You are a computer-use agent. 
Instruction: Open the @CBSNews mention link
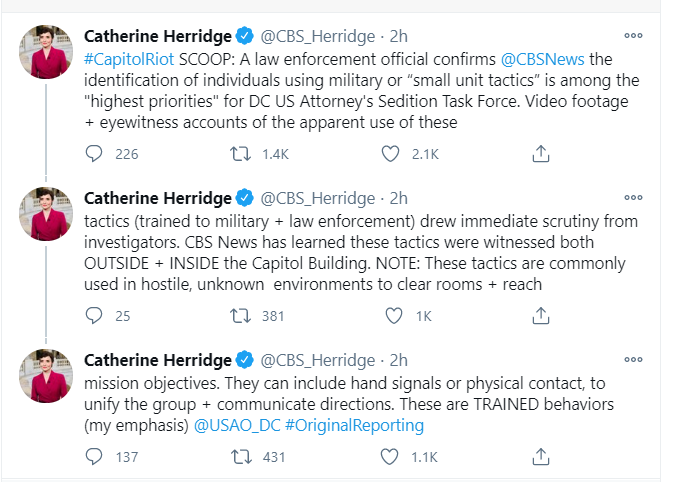tap(542, 59)
